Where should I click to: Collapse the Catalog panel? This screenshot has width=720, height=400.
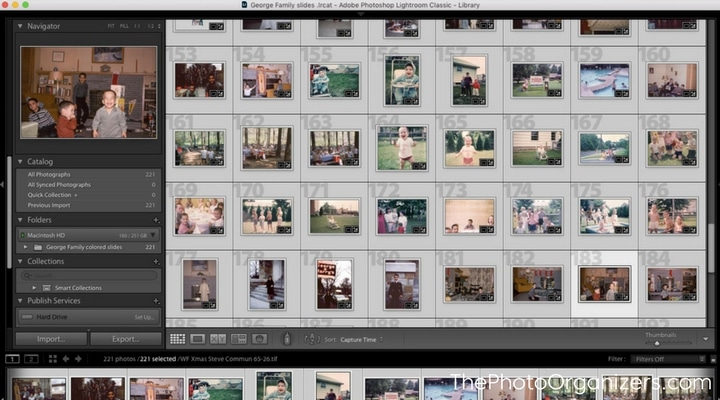point(20,162)
